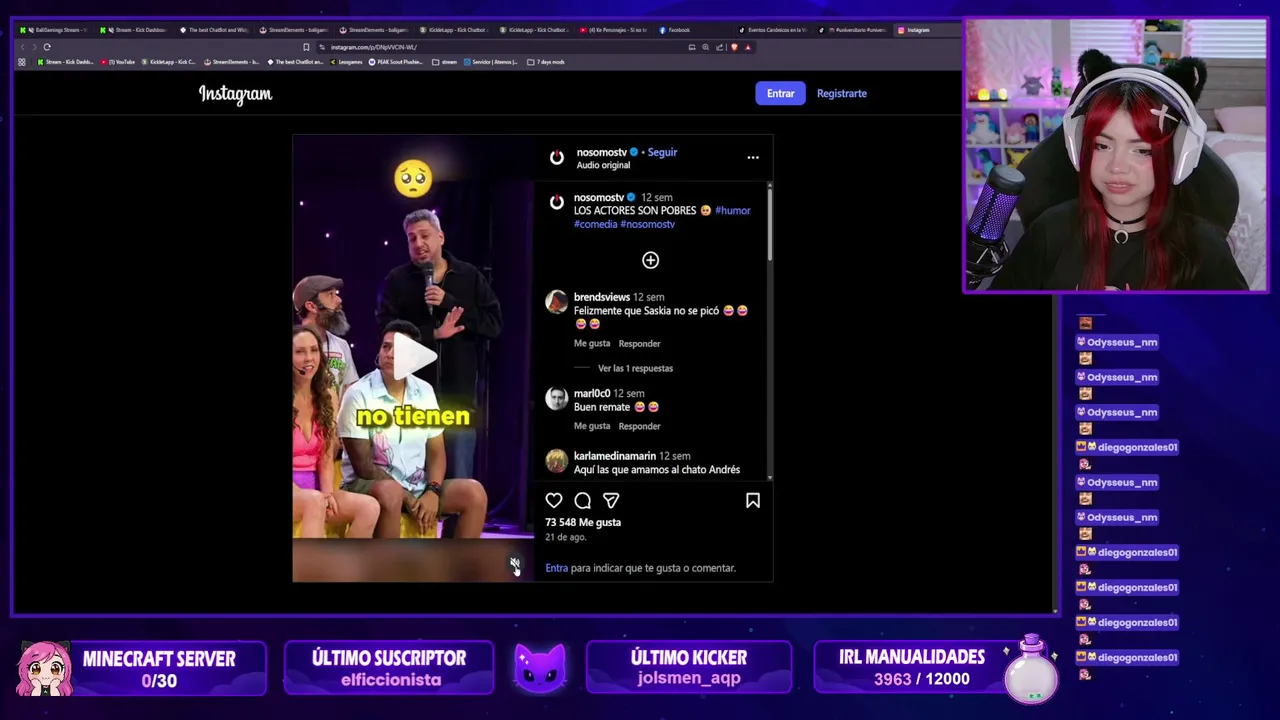Click the Entrar login button

click(780, 93)
